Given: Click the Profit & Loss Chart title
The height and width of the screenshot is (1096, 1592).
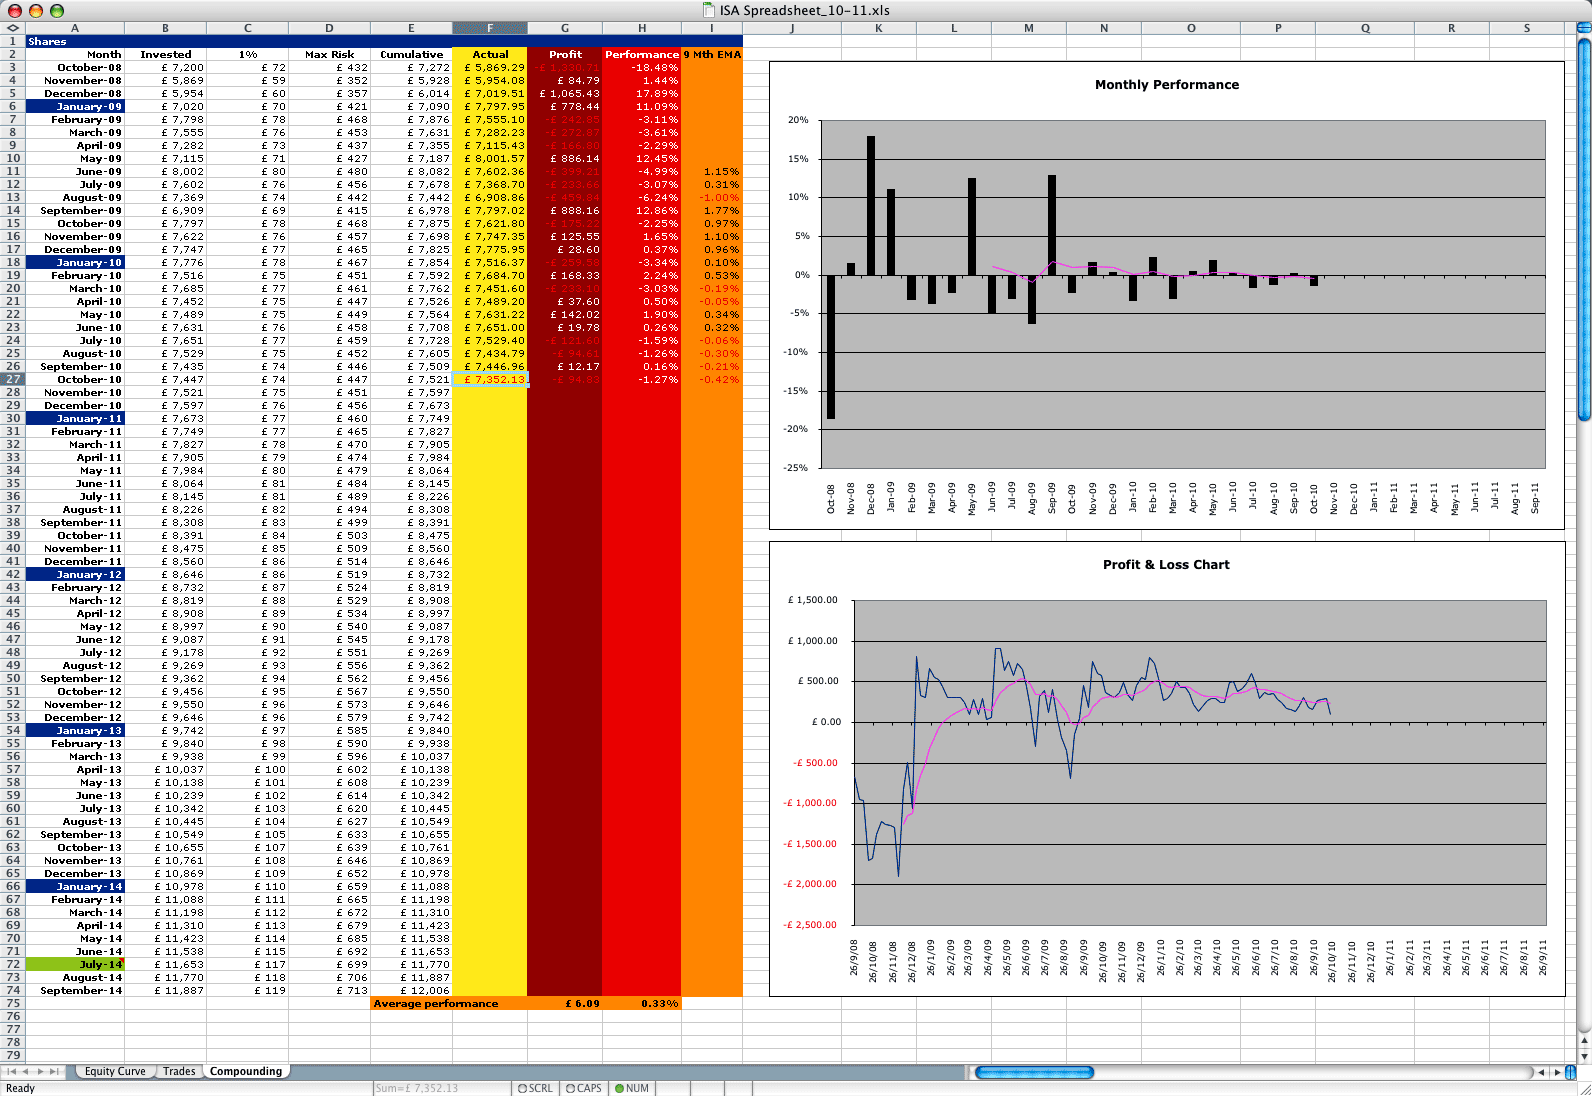Looking at the screenshot, I should (1166, 565).
